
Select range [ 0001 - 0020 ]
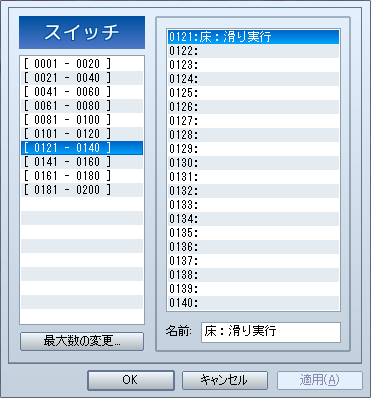pyautogui.click(x=82, y=64)
